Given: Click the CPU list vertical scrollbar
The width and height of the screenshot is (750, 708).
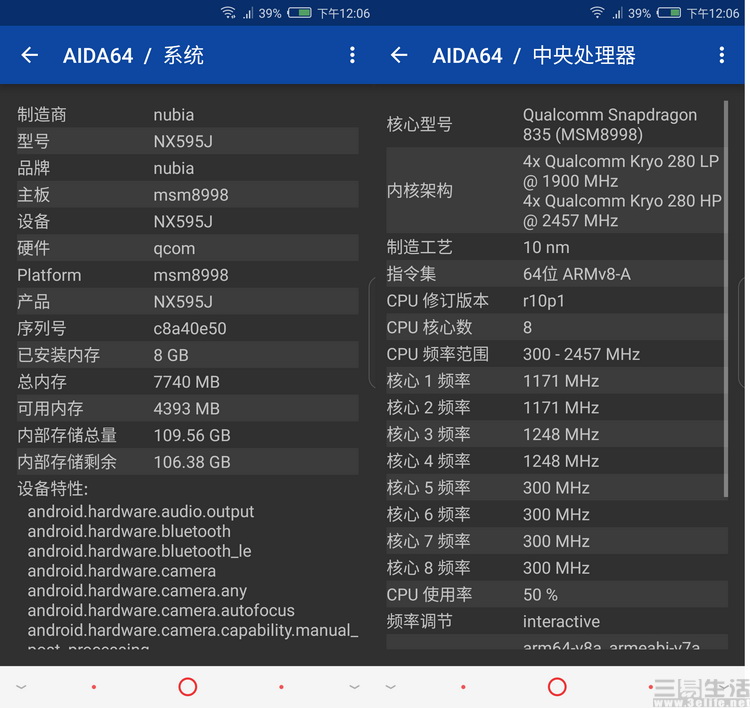Looking at the screenshot, I should pyautogui.click(x=726, y=300).
